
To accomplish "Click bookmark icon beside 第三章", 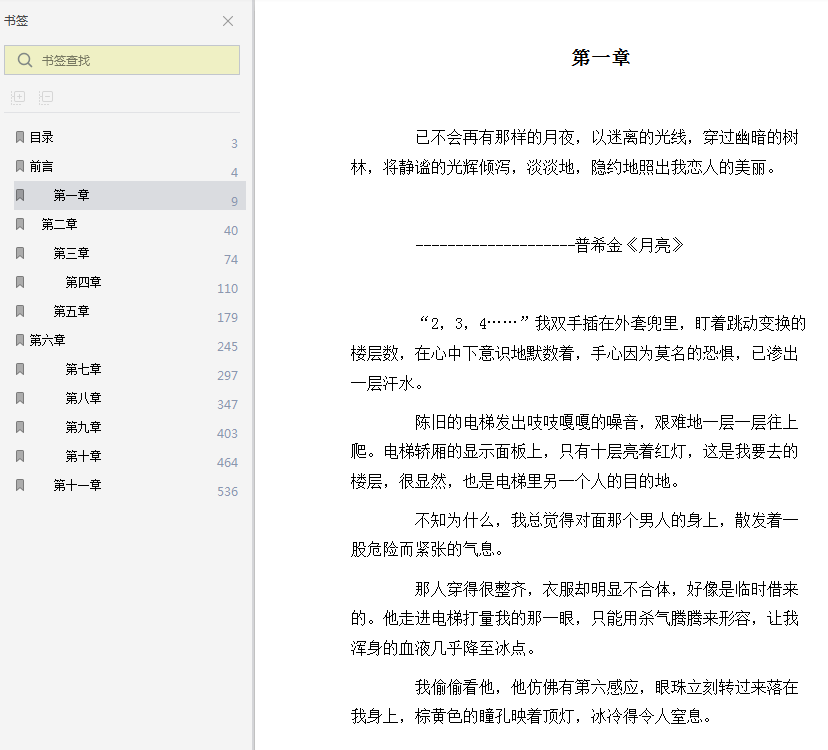I will click(20, 254).
